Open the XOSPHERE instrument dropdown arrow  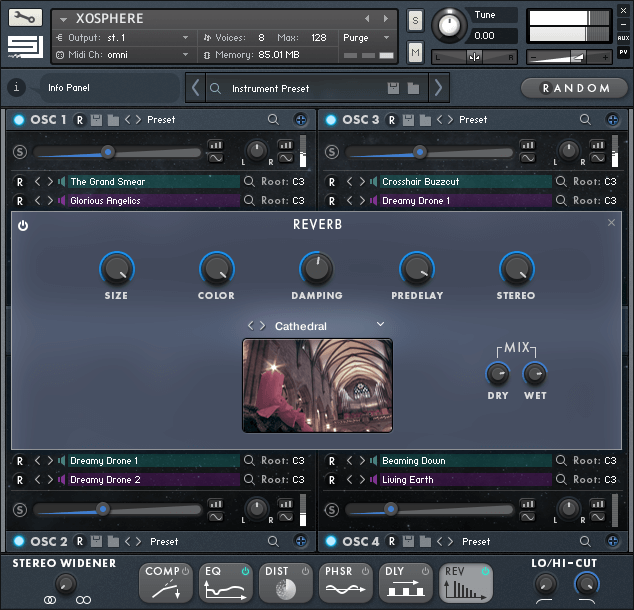click(63, 19)
